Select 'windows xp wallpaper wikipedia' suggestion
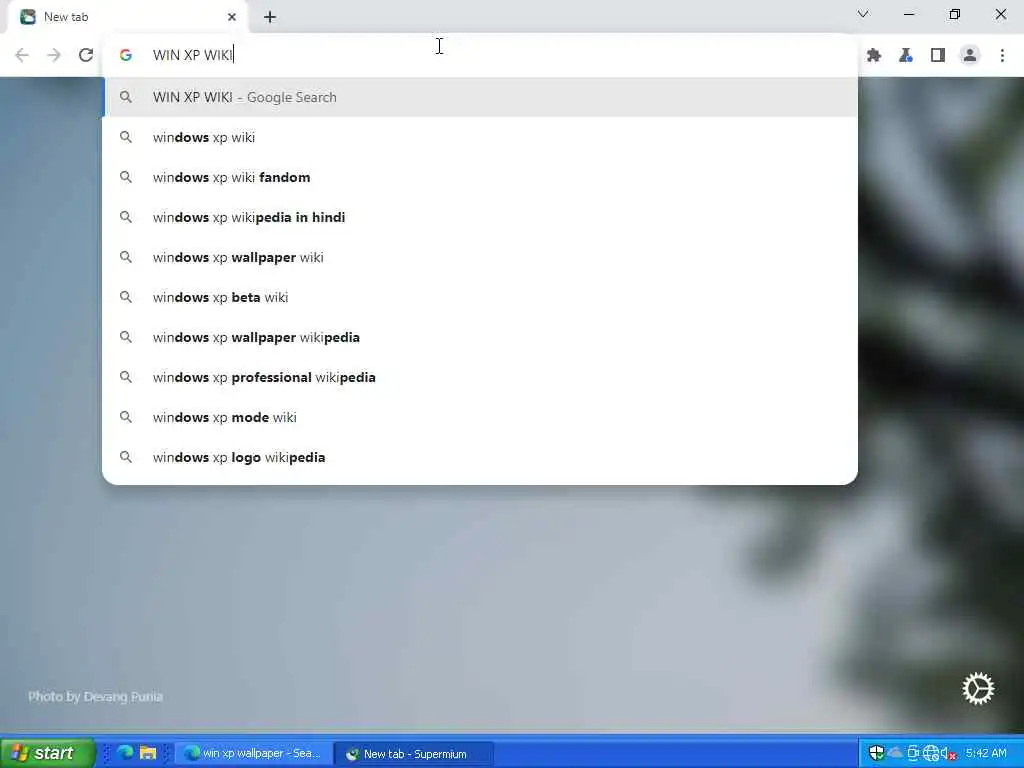1024x768 pixels. (x=481, y=337)
